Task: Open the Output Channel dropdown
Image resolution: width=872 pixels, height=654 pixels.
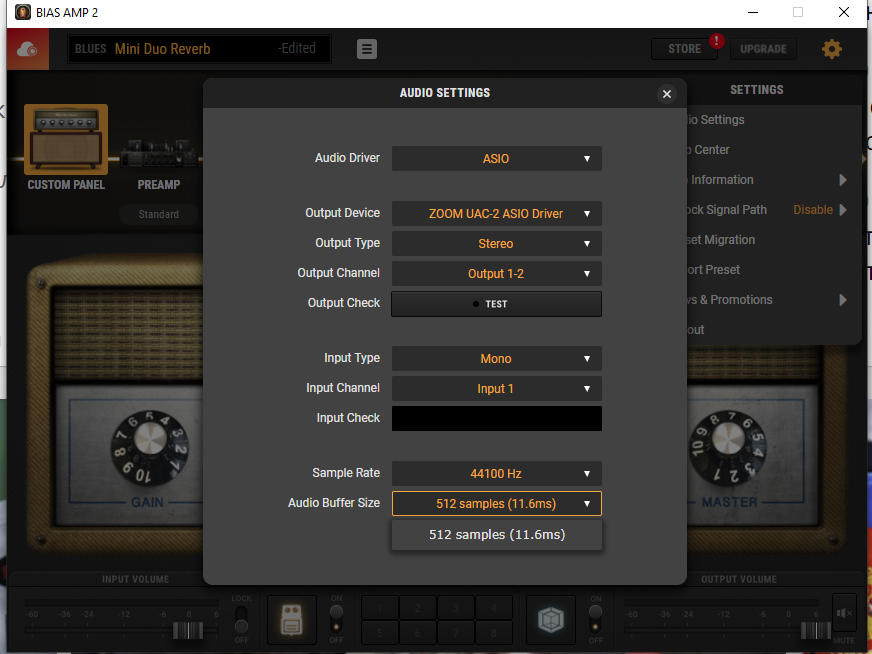Action: tap(497, 274)
